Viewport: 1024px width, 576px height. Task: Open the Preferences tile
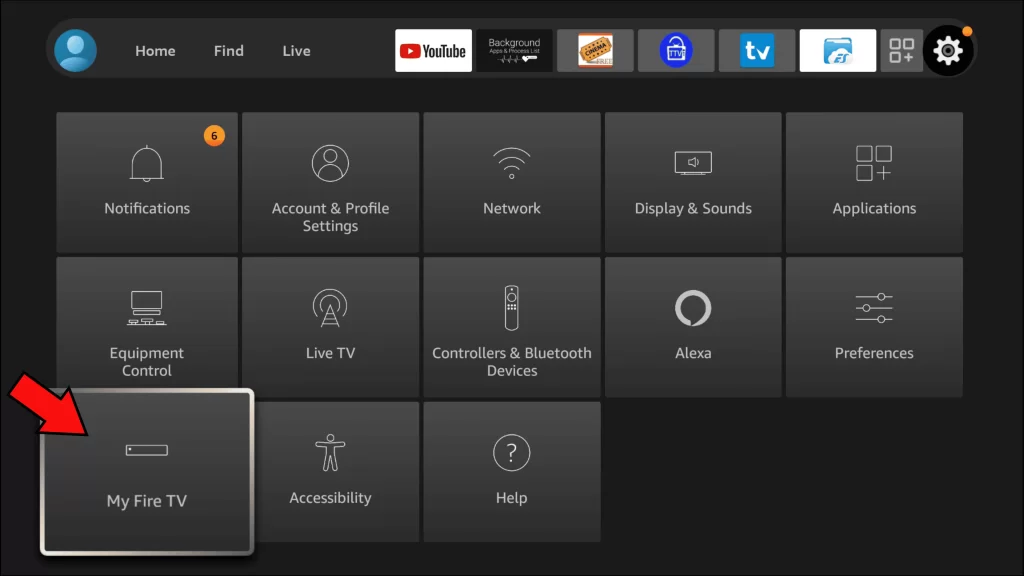pyautogui.click(x=874, y=327)
